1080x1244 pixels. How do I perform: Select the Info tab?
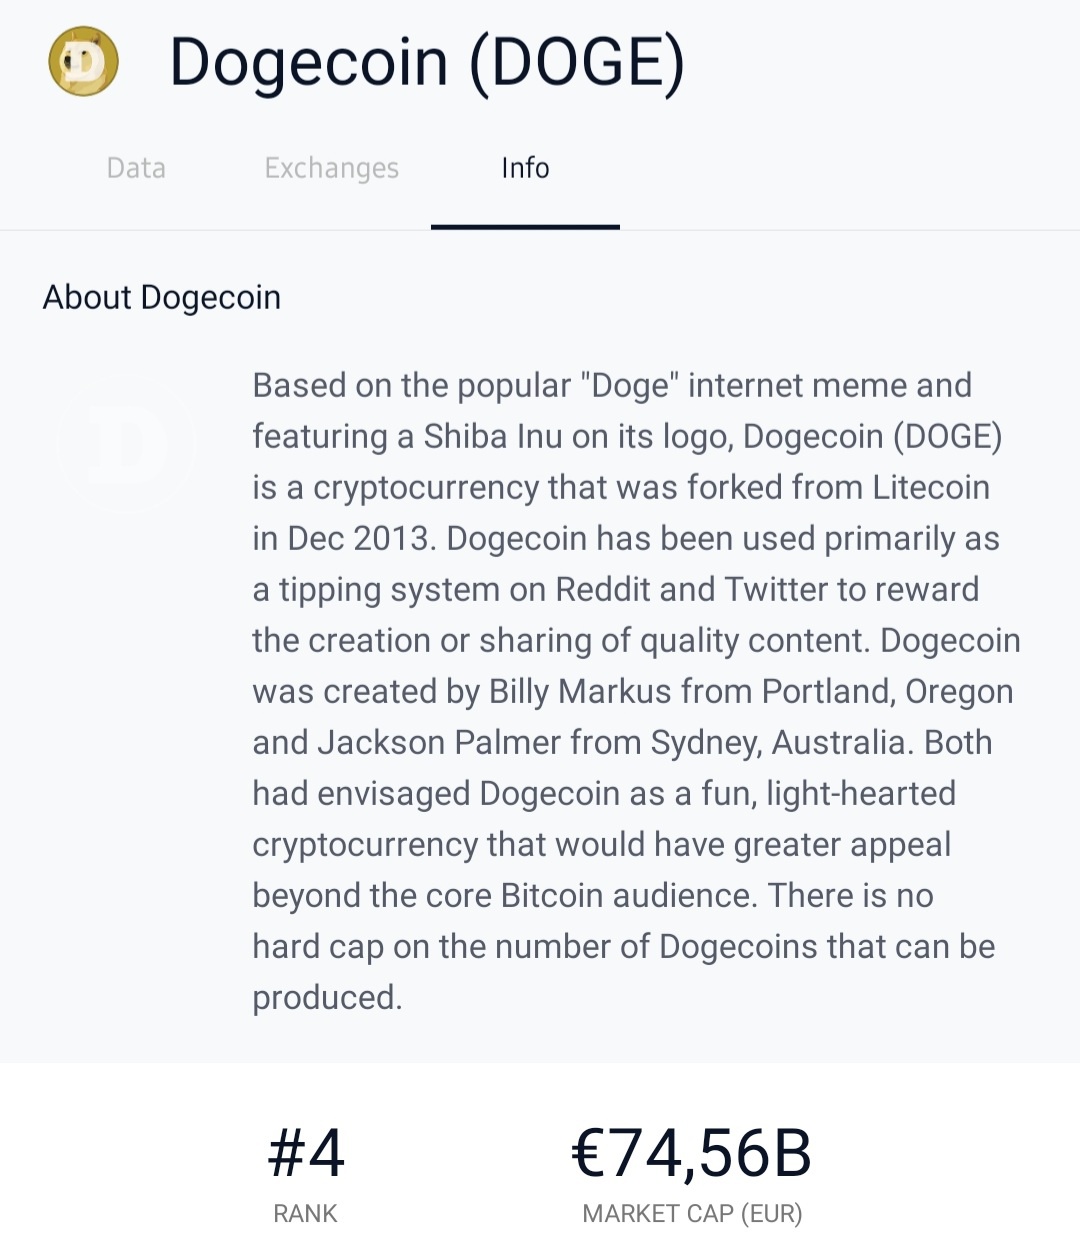tap(525, 168)
